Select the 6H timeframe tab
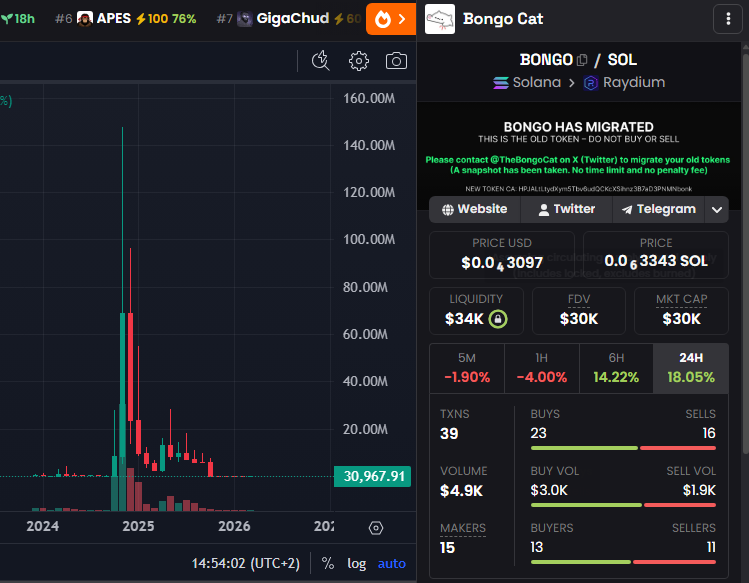749x583 pixels. (616, 368)
